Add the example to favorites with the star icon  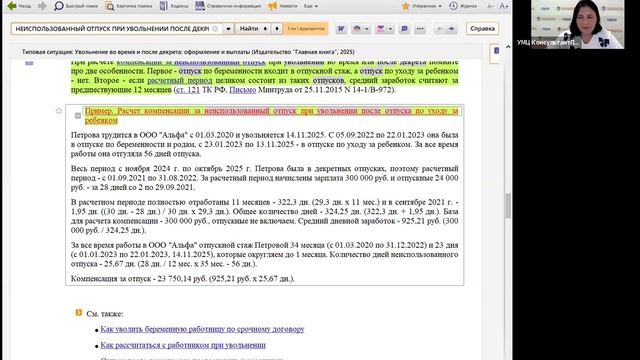pyautogui.click(x=59, y=111)
